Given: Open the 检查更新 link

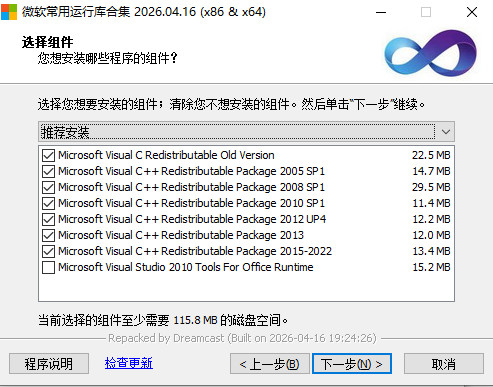Looking at the screenshot, I should pos(129,363).
